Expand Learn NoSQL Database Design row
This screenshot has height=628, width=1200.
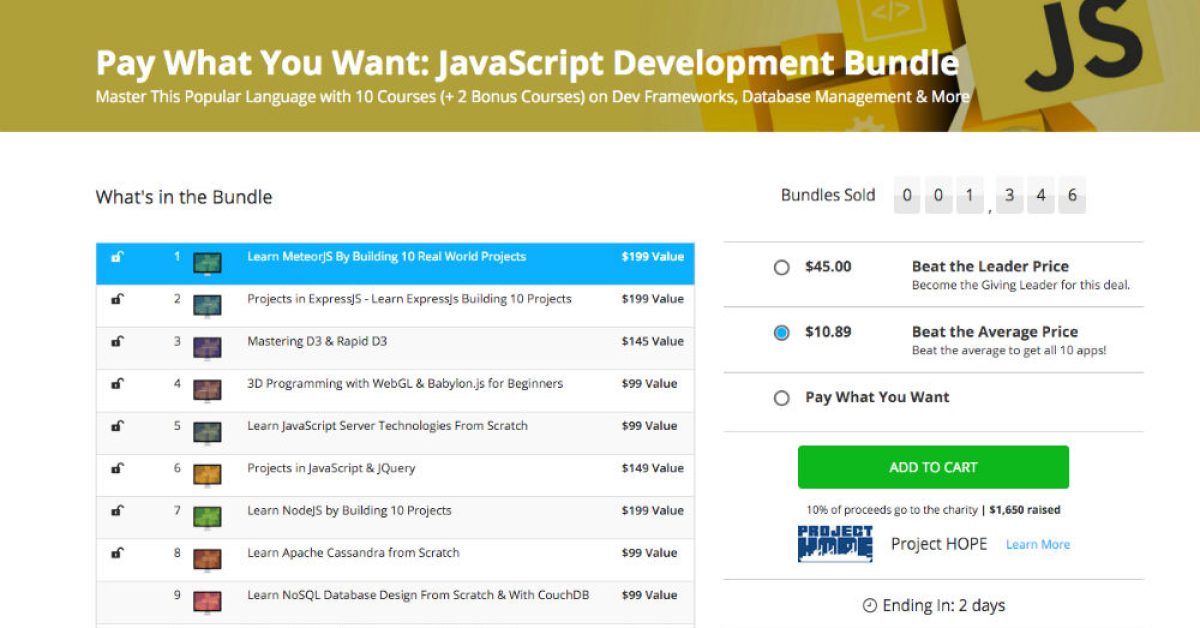tap(418, 595)
